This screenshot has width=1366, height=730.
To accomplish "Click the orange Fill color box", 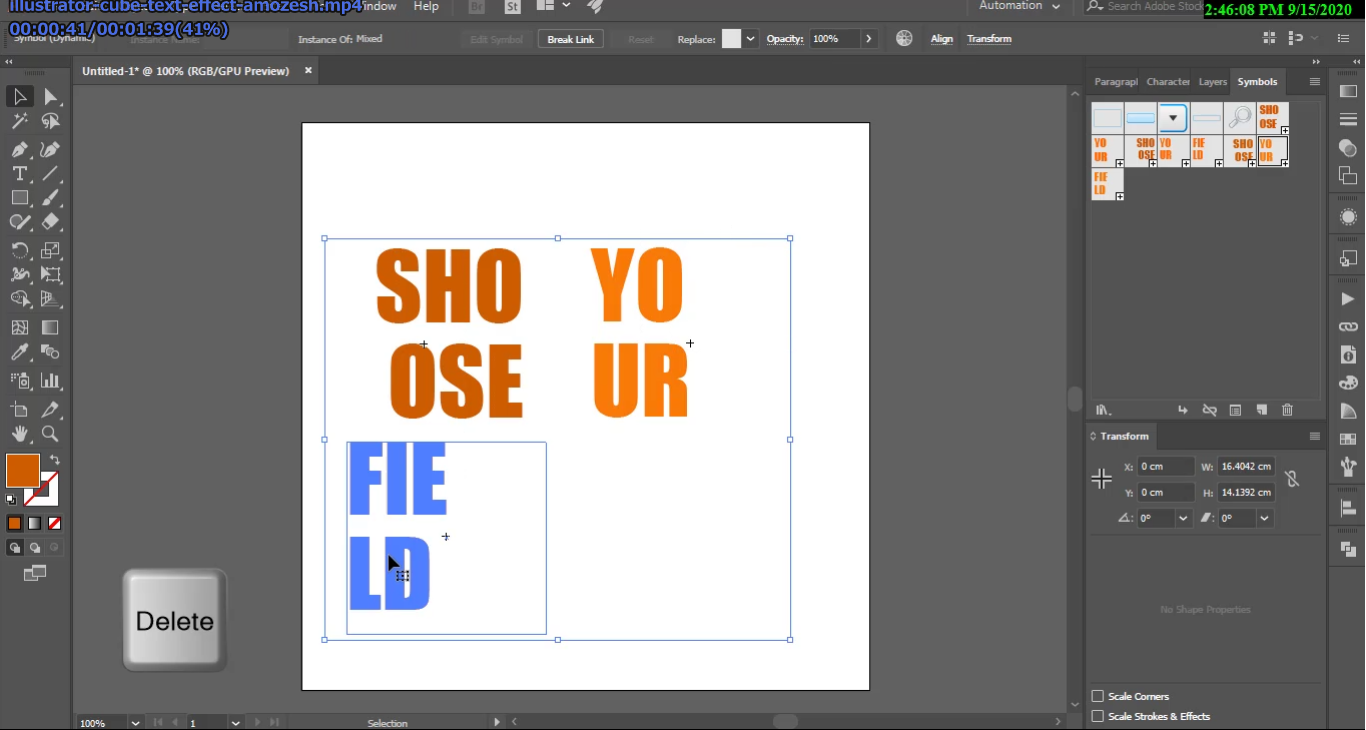I will point(22,470).
